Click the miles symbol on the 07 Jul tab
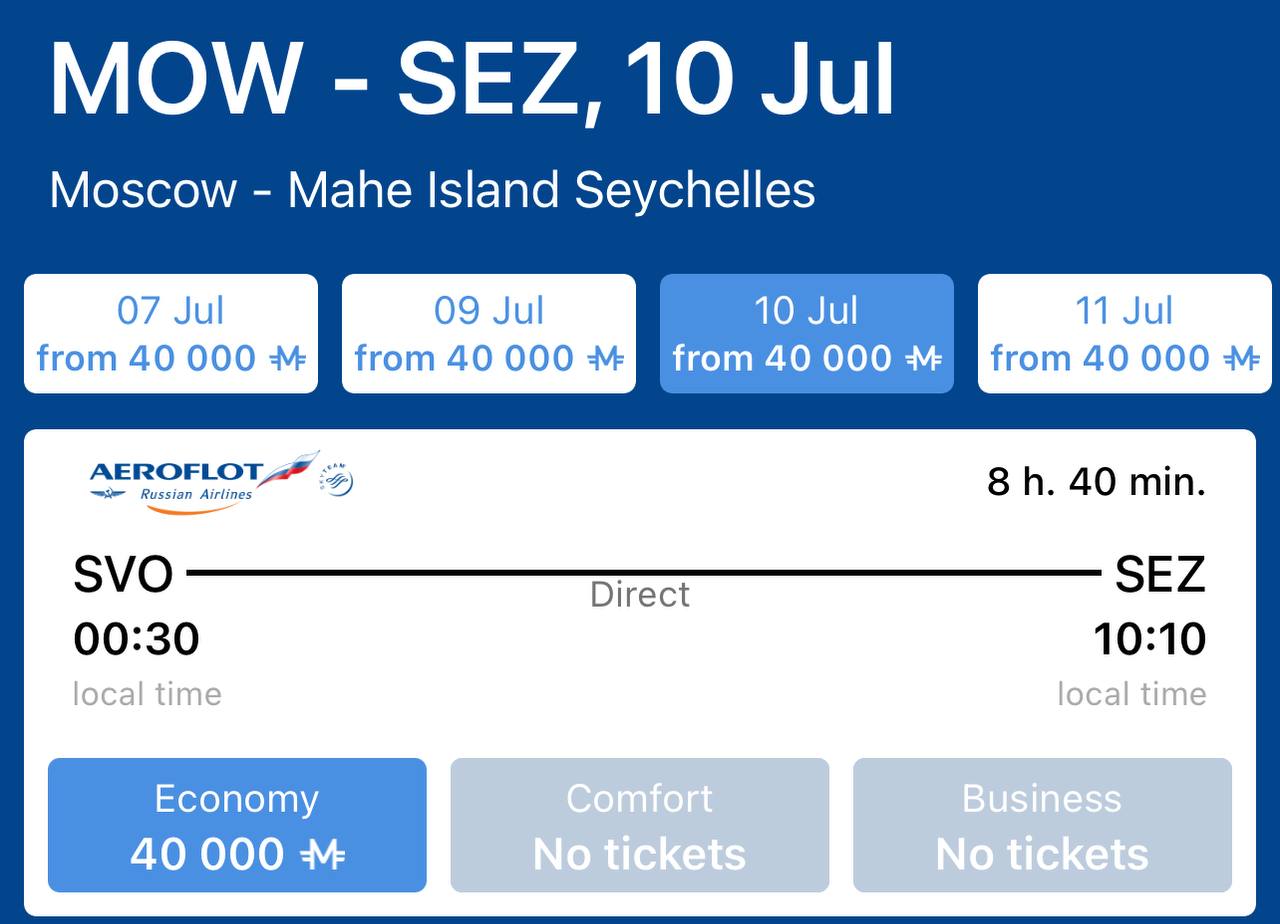The image size is (1280, 924). tap(287, 358)
